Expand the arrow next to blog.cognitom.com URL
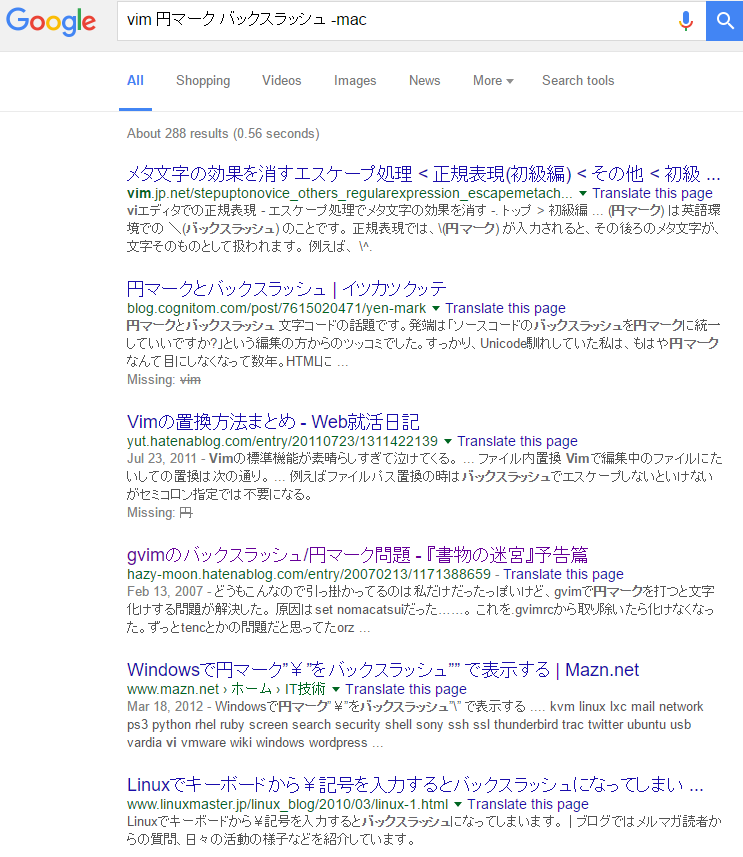The width and height of the screenshot is (743, 857). tap(436, 308)
